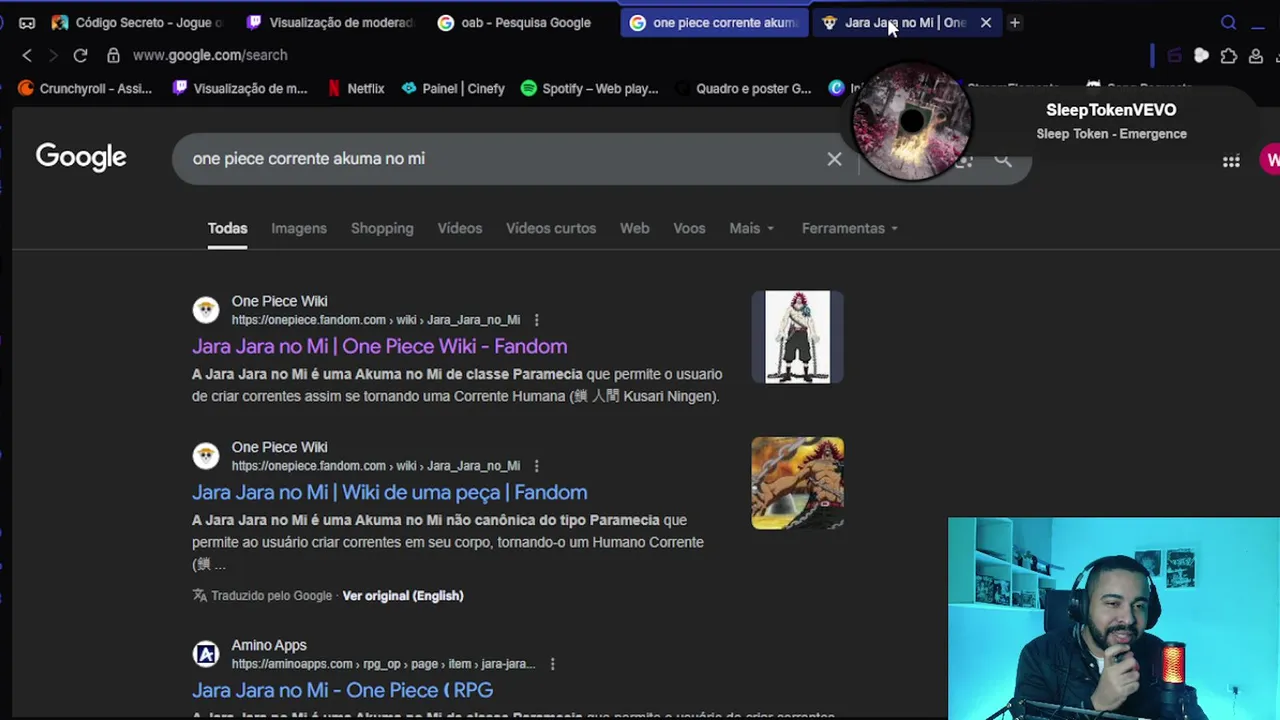Show Vídeos curtos results
1280x720 pixels.
tap(551, 228)
